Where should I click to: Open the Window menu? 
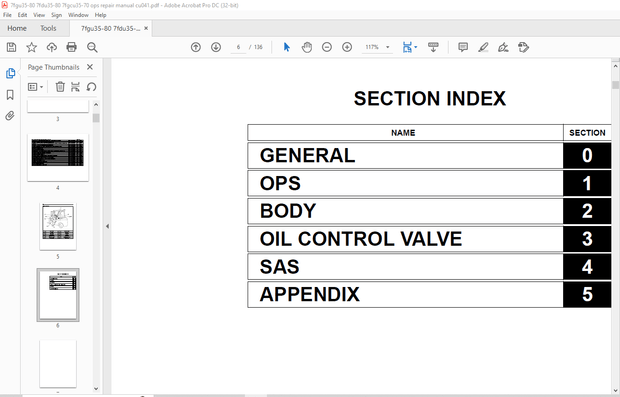[78, 15]
